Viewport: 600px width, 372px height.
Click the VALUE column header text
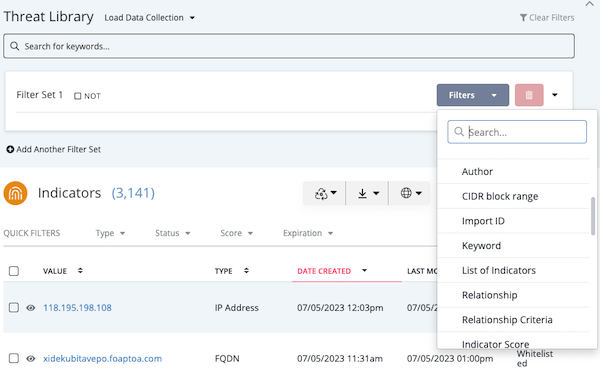point(55,271)
